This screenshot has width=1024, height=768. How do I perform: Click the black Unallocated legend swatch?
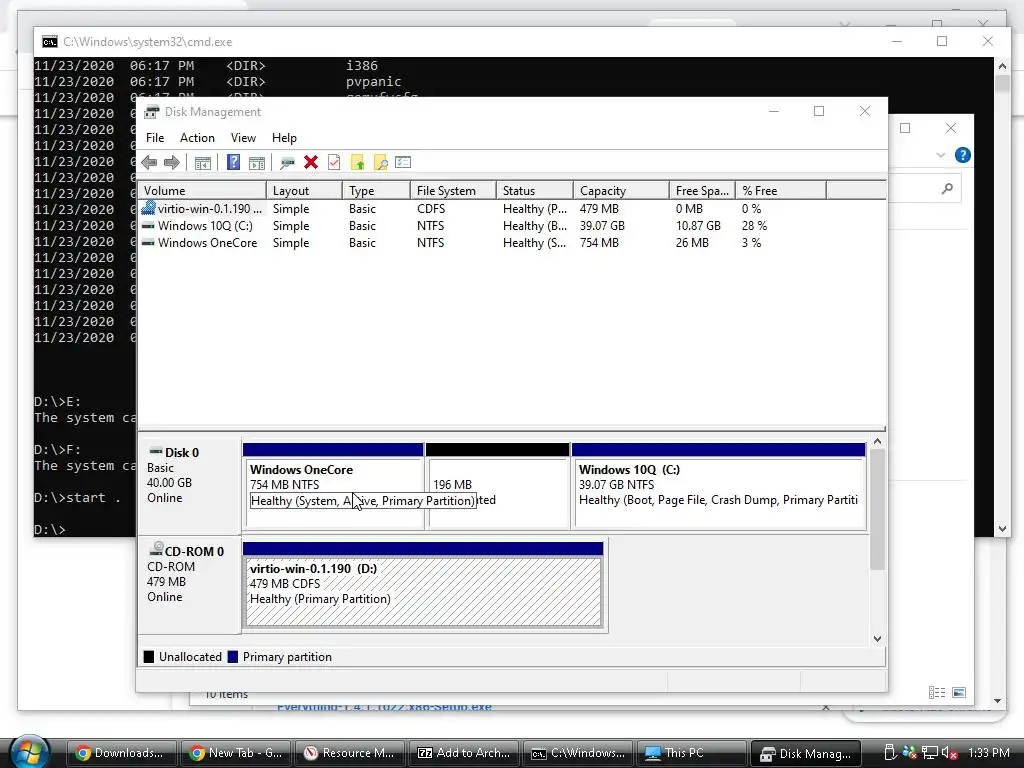coord(149,657)
